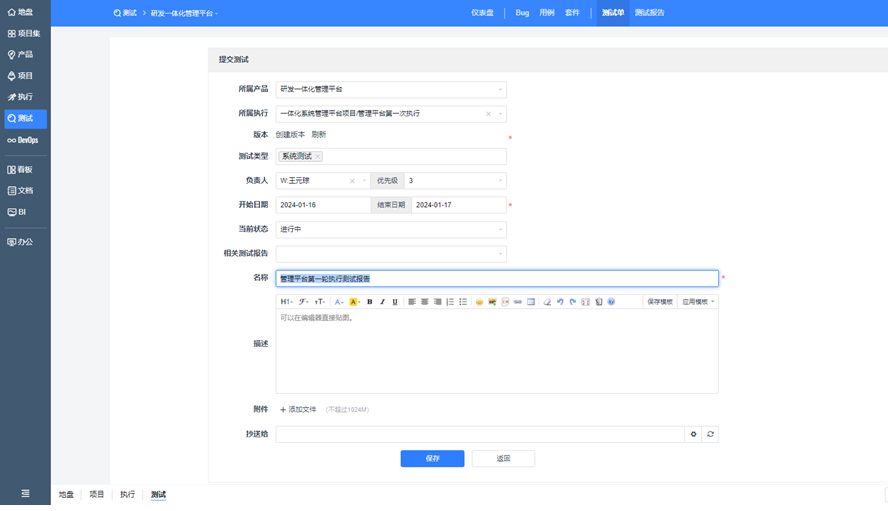The width and height of the screenshot is (888, 511).
Task: Open the editor help icon
Action: click(x=611, y=302)
